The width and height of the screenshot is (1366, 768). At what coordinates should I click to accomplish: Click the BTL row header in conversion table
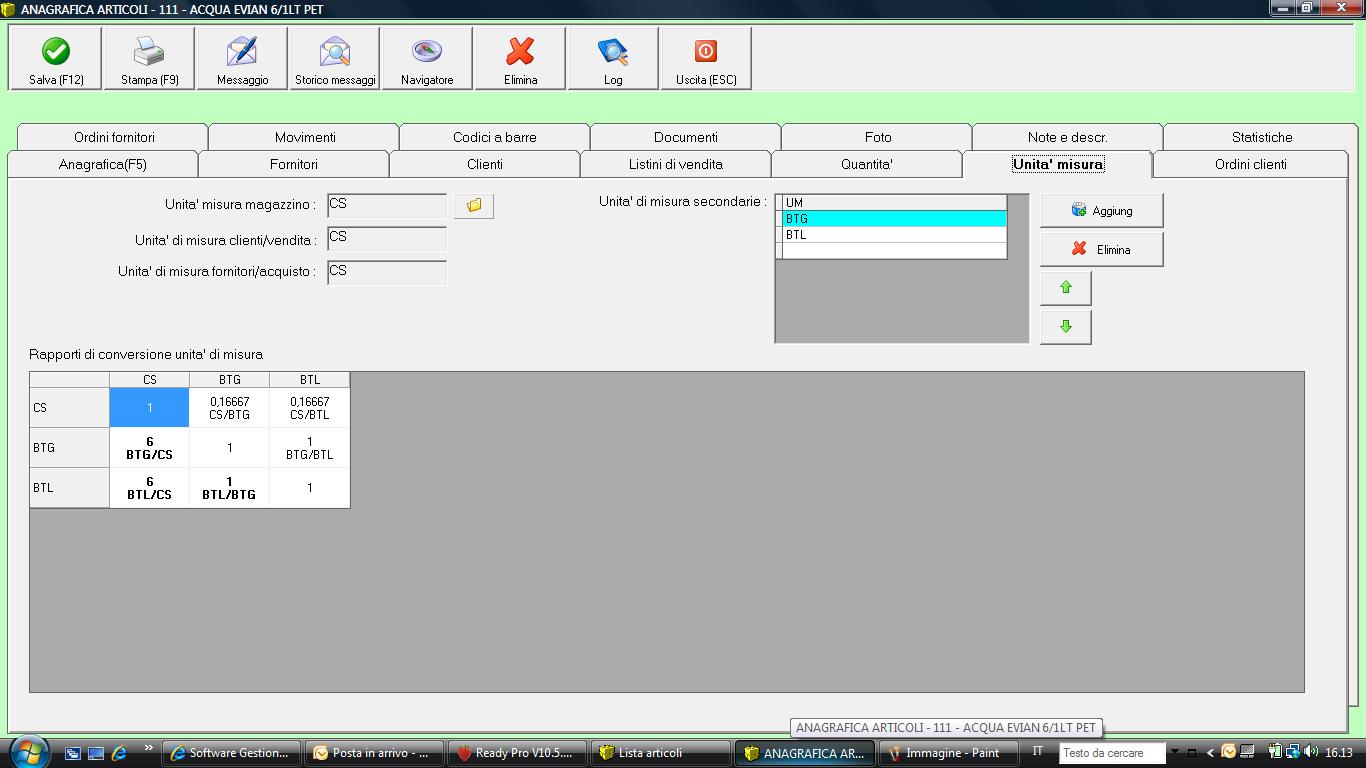[69, 488]
